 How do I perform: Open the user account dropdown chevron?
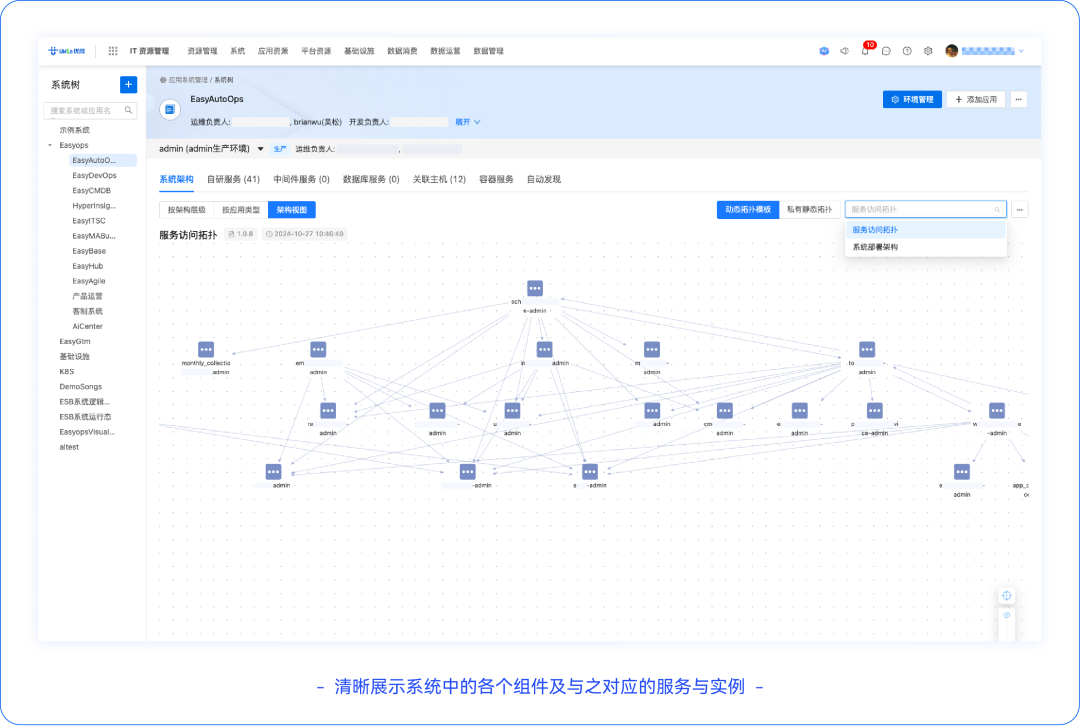(x=1021, y=51)
